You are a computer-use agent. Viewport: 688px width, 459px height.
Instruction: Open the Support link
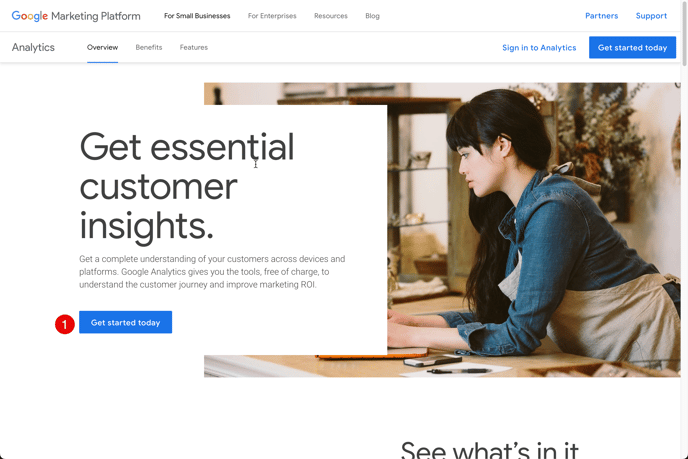(651, 16)
